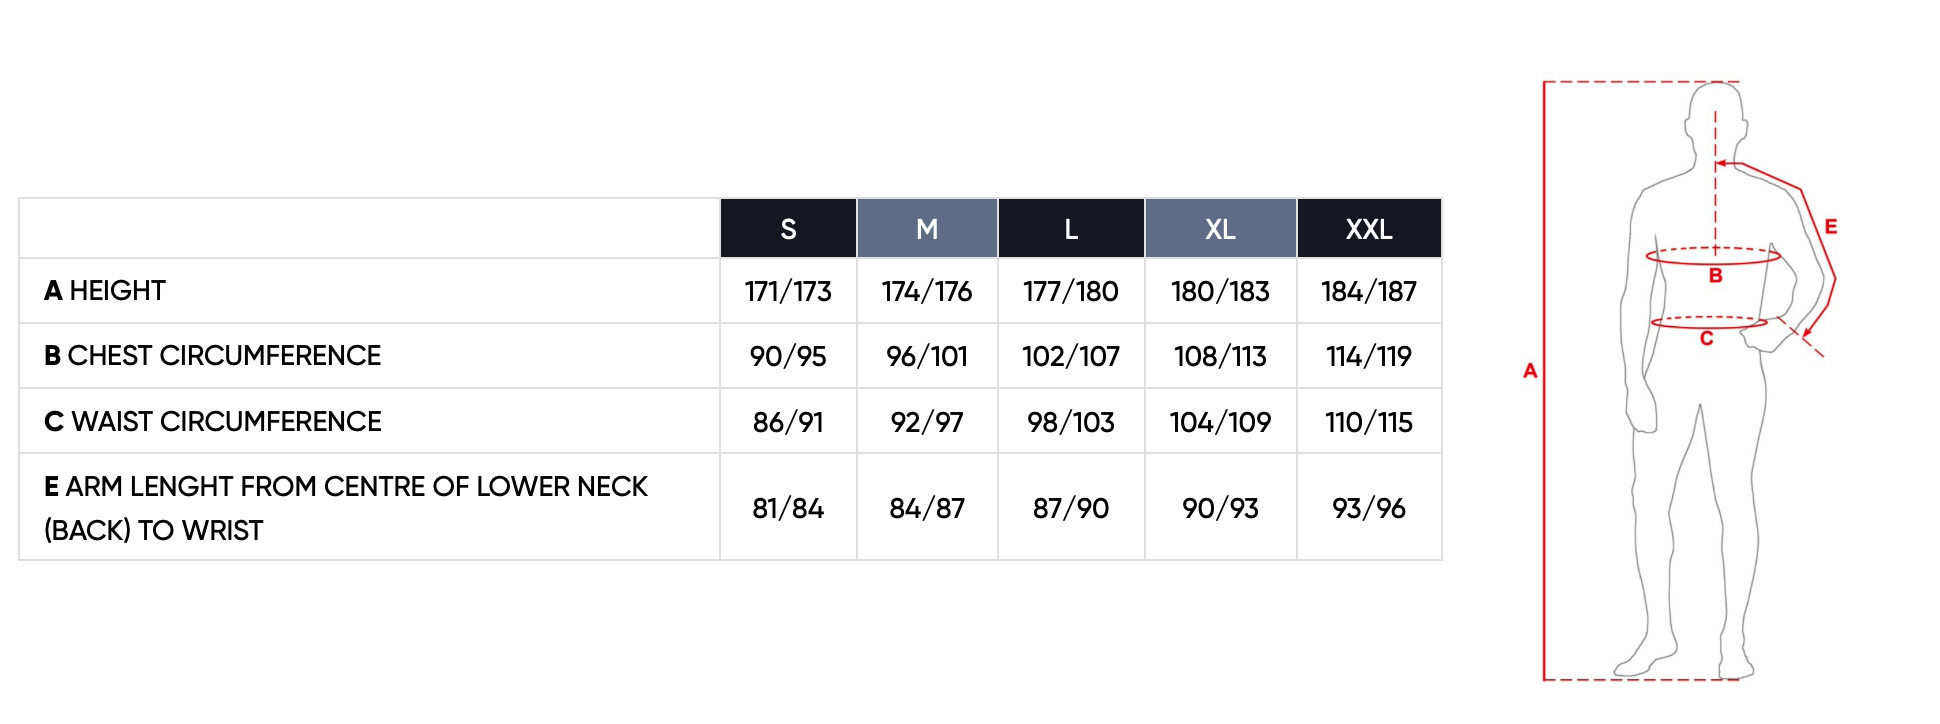Image resolution: width=1940 pixels, height=724 pixels.
Task: Click the S size column header
Action: [788, 229]
